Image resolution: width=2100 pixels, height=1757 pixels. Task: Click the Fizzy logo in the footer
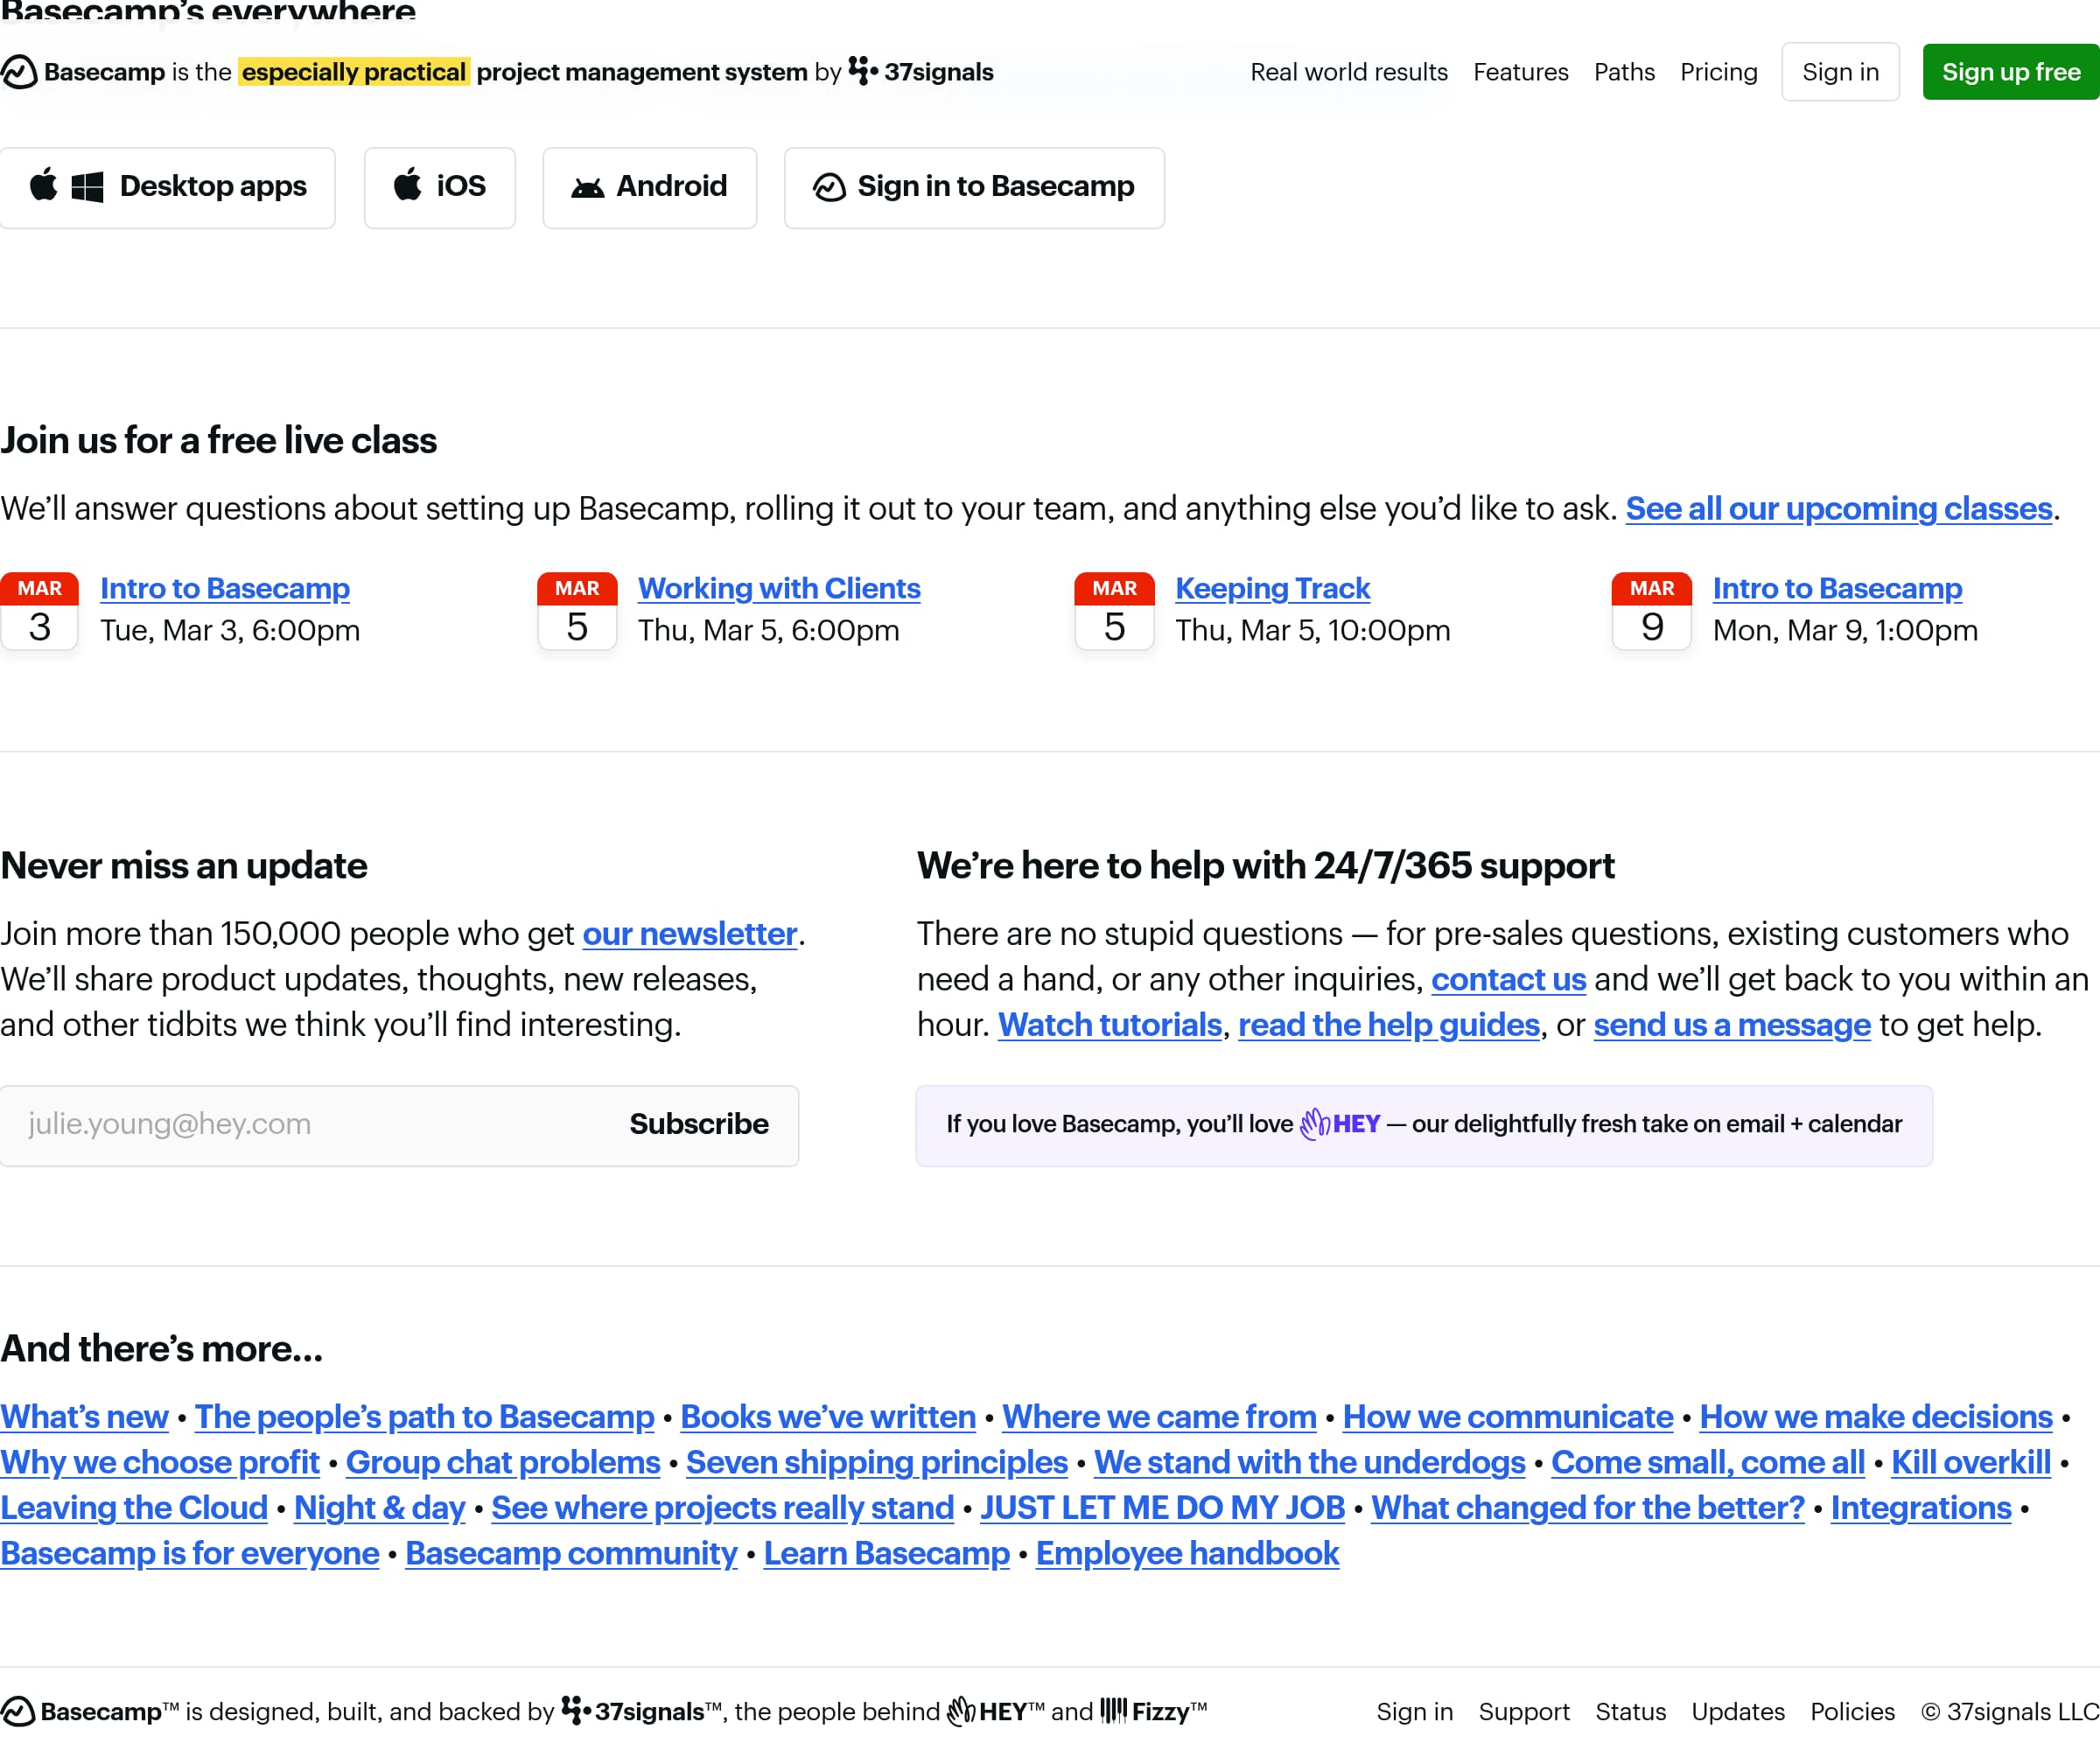(x=1112, y=1711)
